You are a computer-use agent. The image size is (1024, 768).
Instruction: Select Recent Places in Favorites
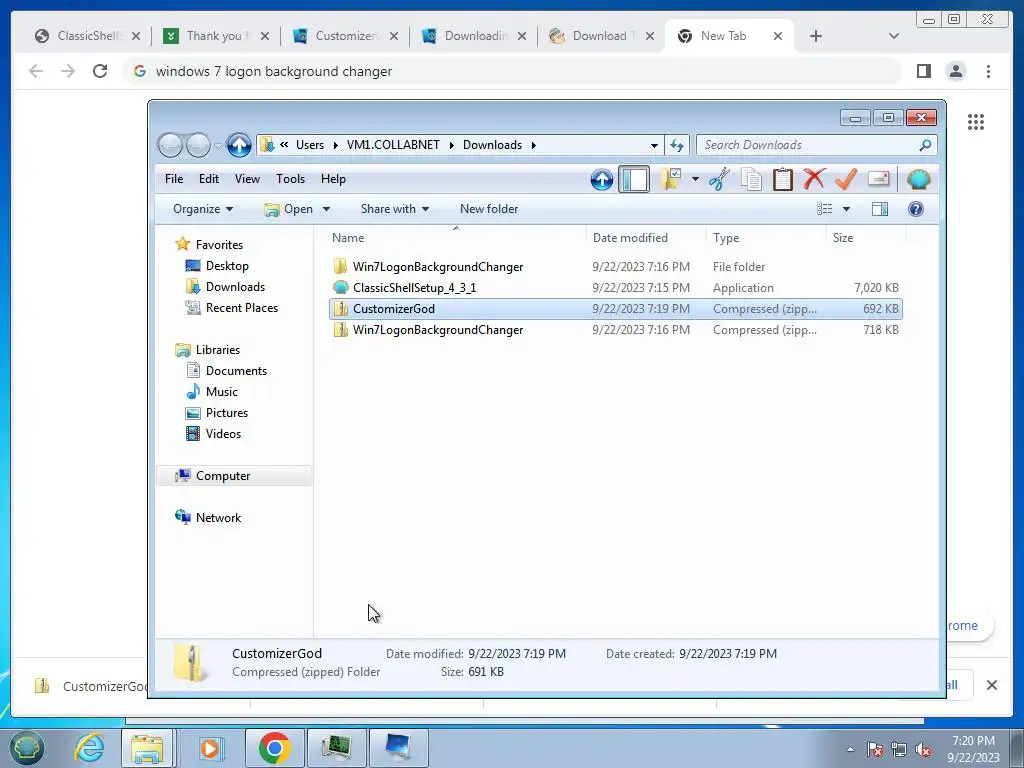[242, 308]
